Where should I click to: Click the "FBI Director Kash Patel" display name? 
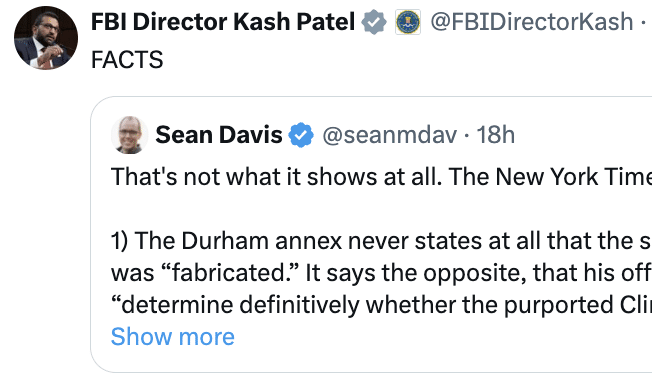click(223, 22)
